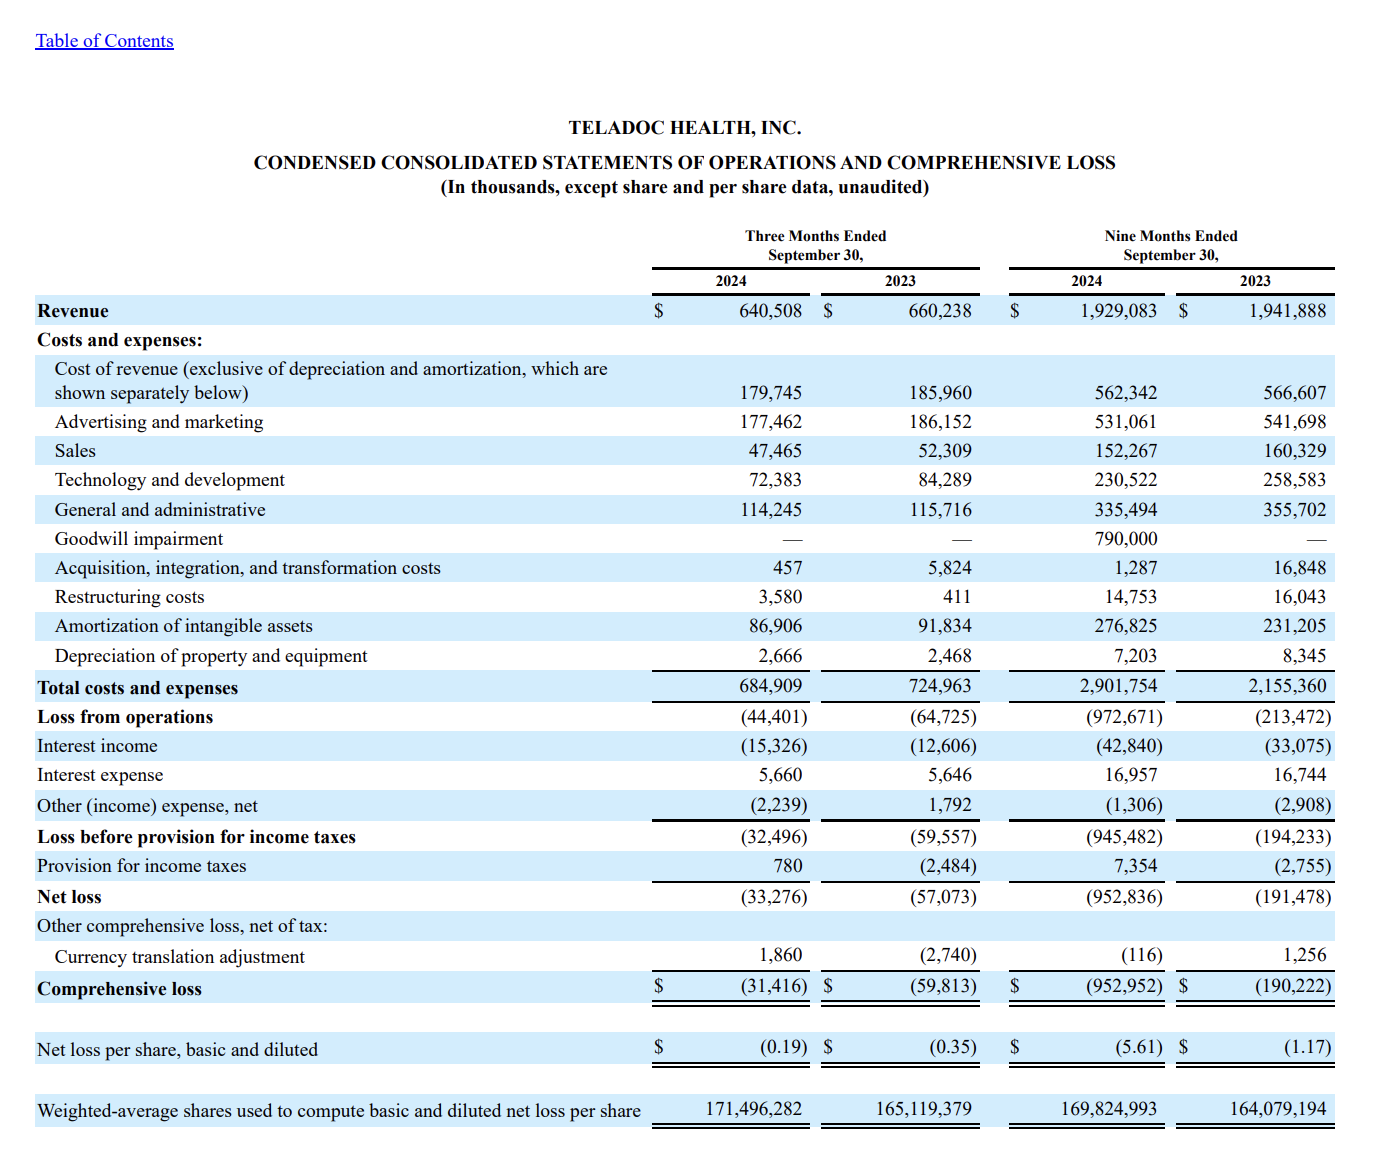Select the 'Sales' row label

click(75, 451)
